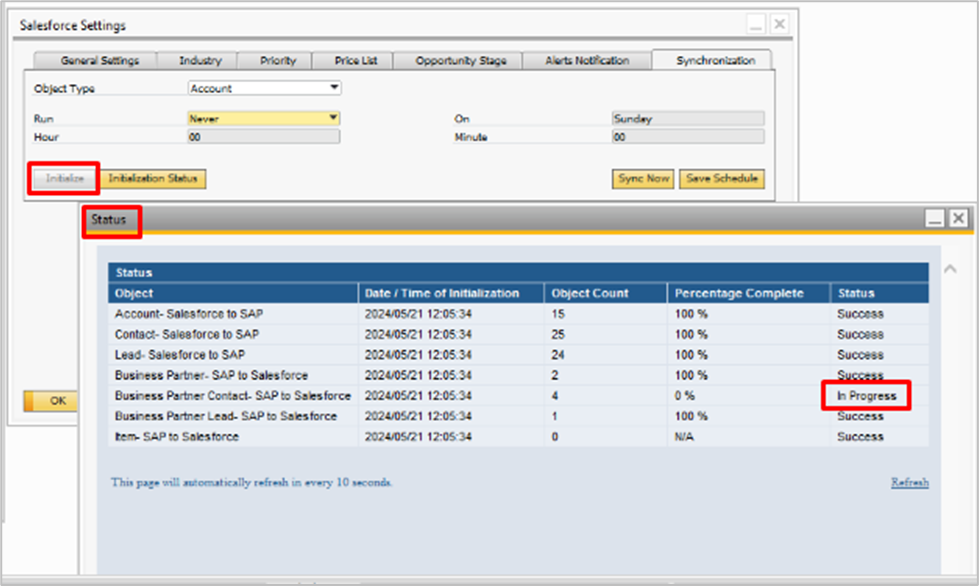Click the On day field showing Sunday
979x586 pixels.
coord(687,118)
